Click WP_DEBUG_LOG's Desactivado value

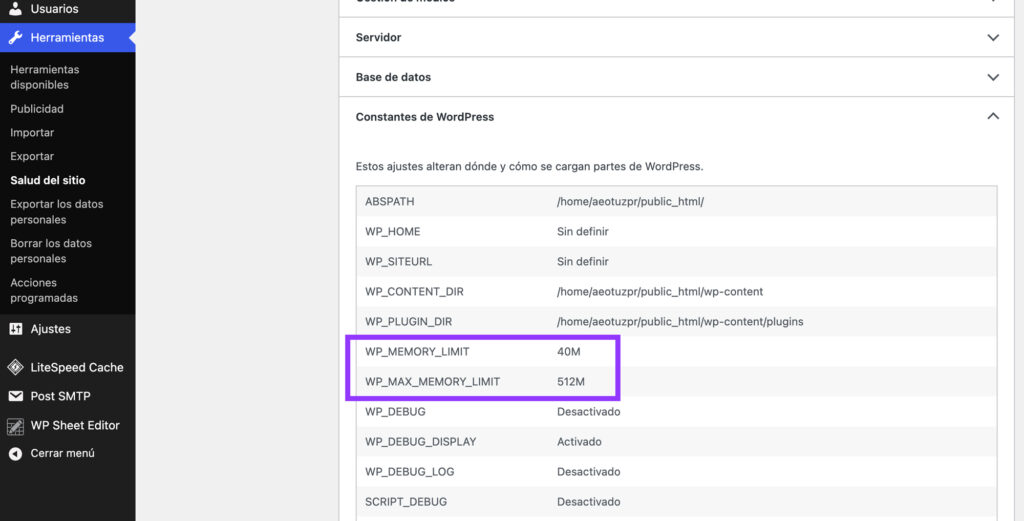coord(588,472)
